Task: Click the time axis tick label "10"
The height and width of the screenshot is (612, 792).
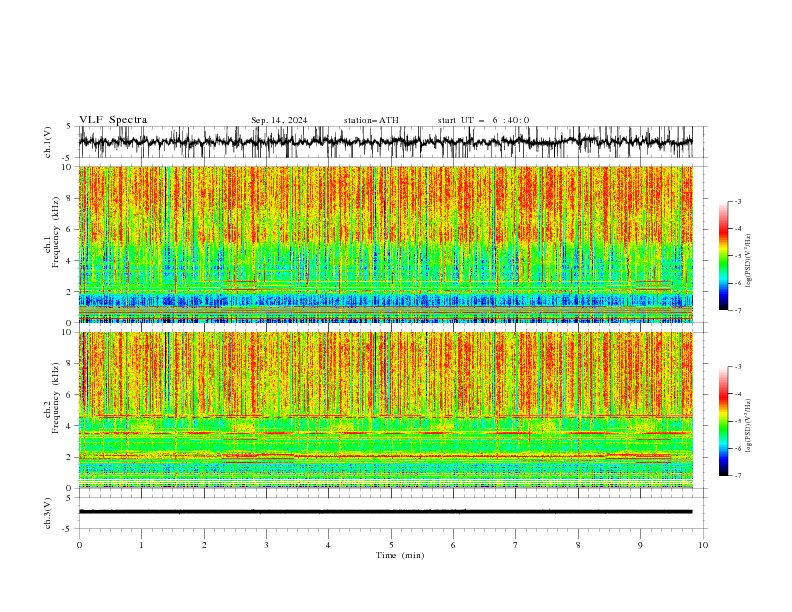Action: pyautogui.click(x=703, y=545)
